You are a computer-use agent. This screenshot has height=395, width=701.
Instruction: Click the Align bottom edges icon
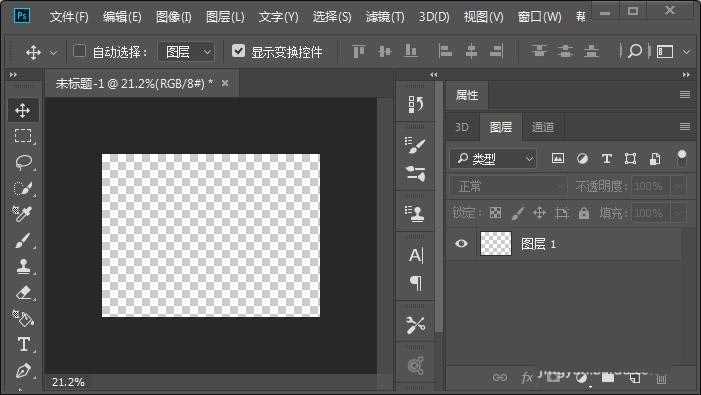pyautogui.click(x=410, y=51)
